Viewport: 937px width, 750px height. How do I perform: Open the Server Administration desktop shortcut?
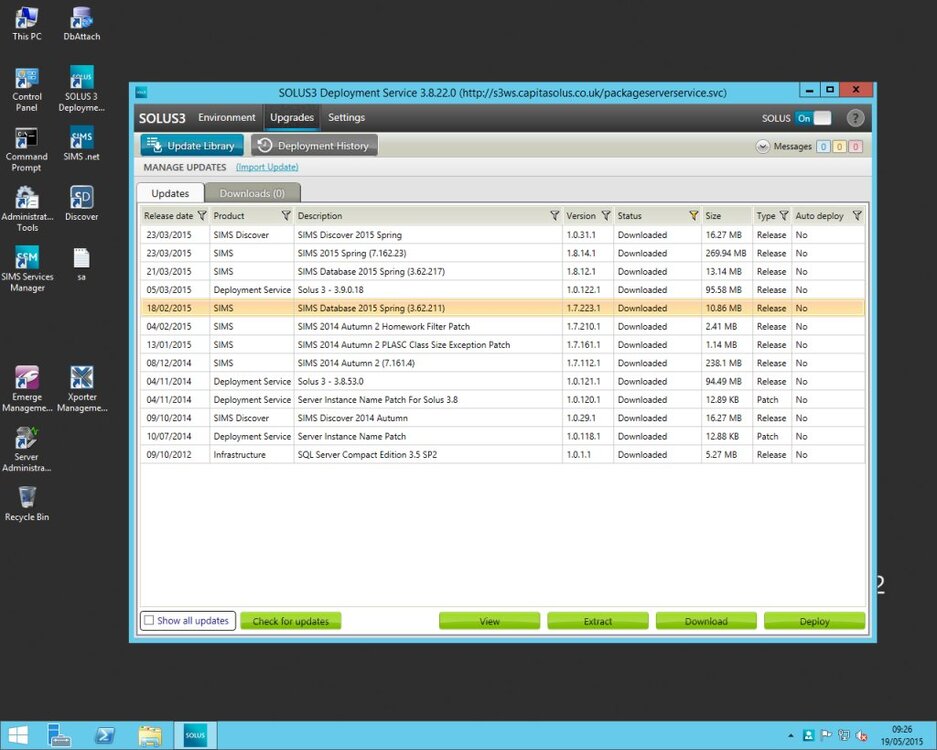click(27, 449)
